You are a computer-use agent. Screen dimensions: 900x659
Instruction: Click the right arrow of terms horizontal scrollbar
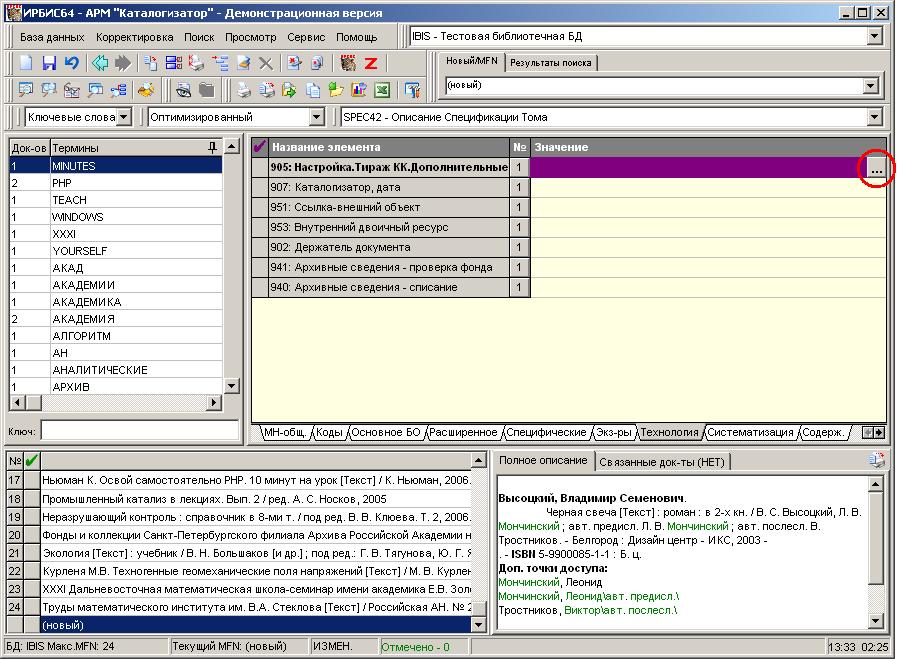click(x=214, y=402)
